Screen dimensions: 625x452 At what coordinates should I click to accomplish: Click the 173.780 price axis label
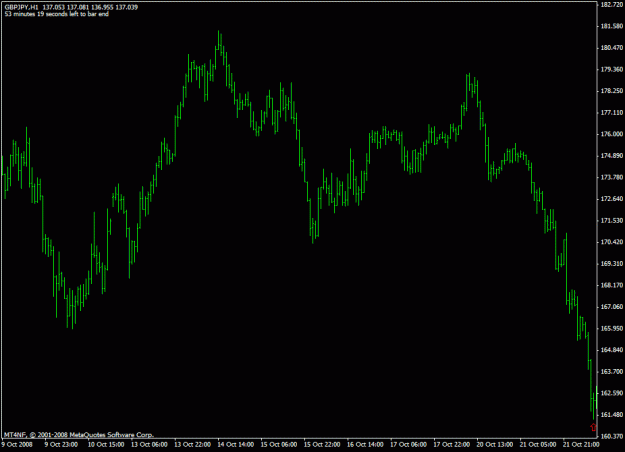click(611, 177)
